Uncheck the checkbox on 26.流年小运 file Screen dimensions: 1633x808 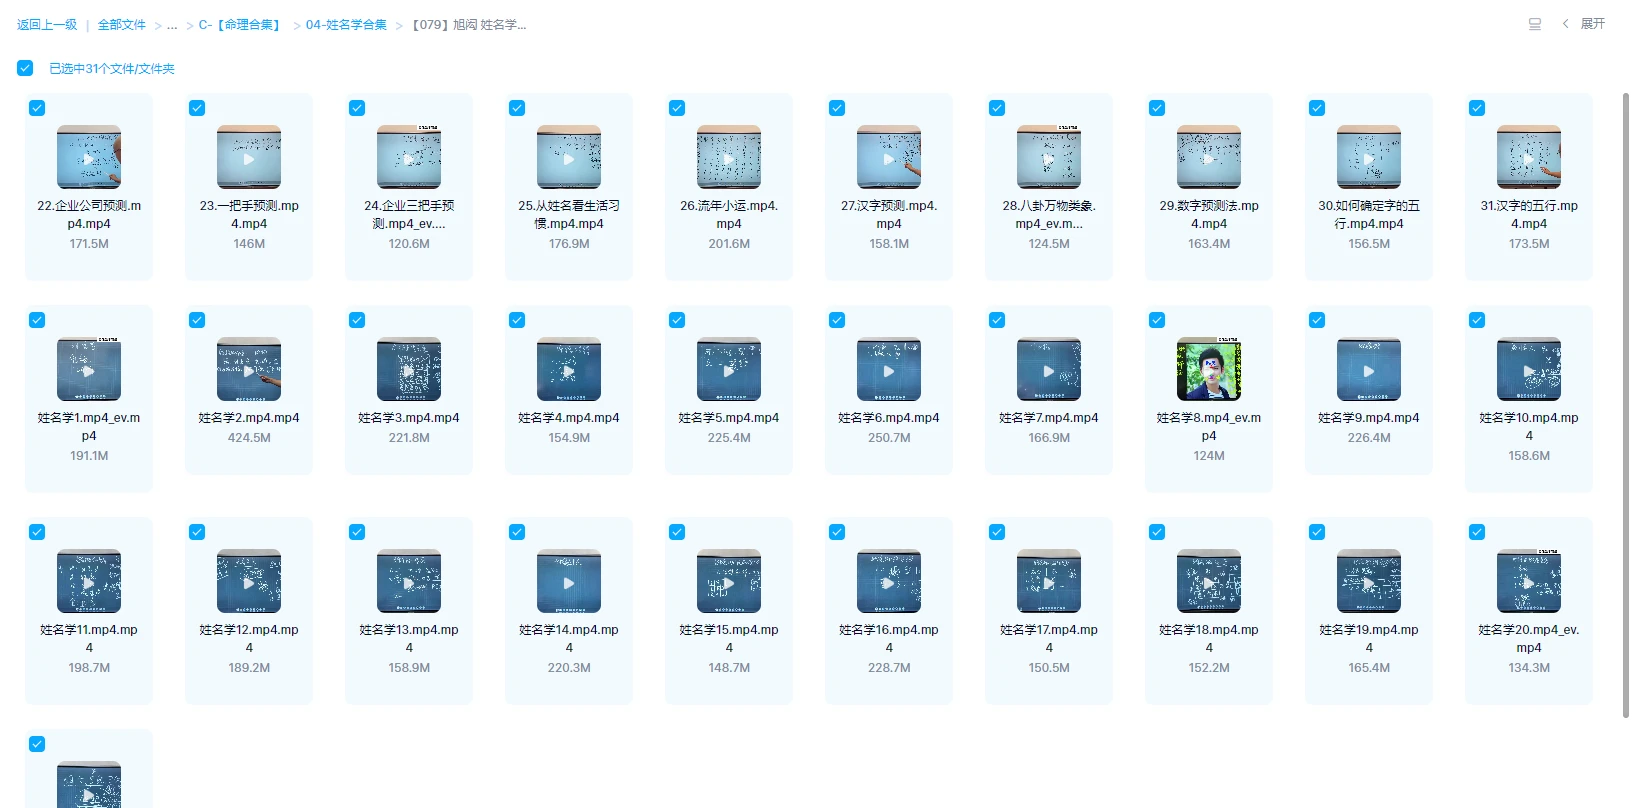click(x=677, y=108)
